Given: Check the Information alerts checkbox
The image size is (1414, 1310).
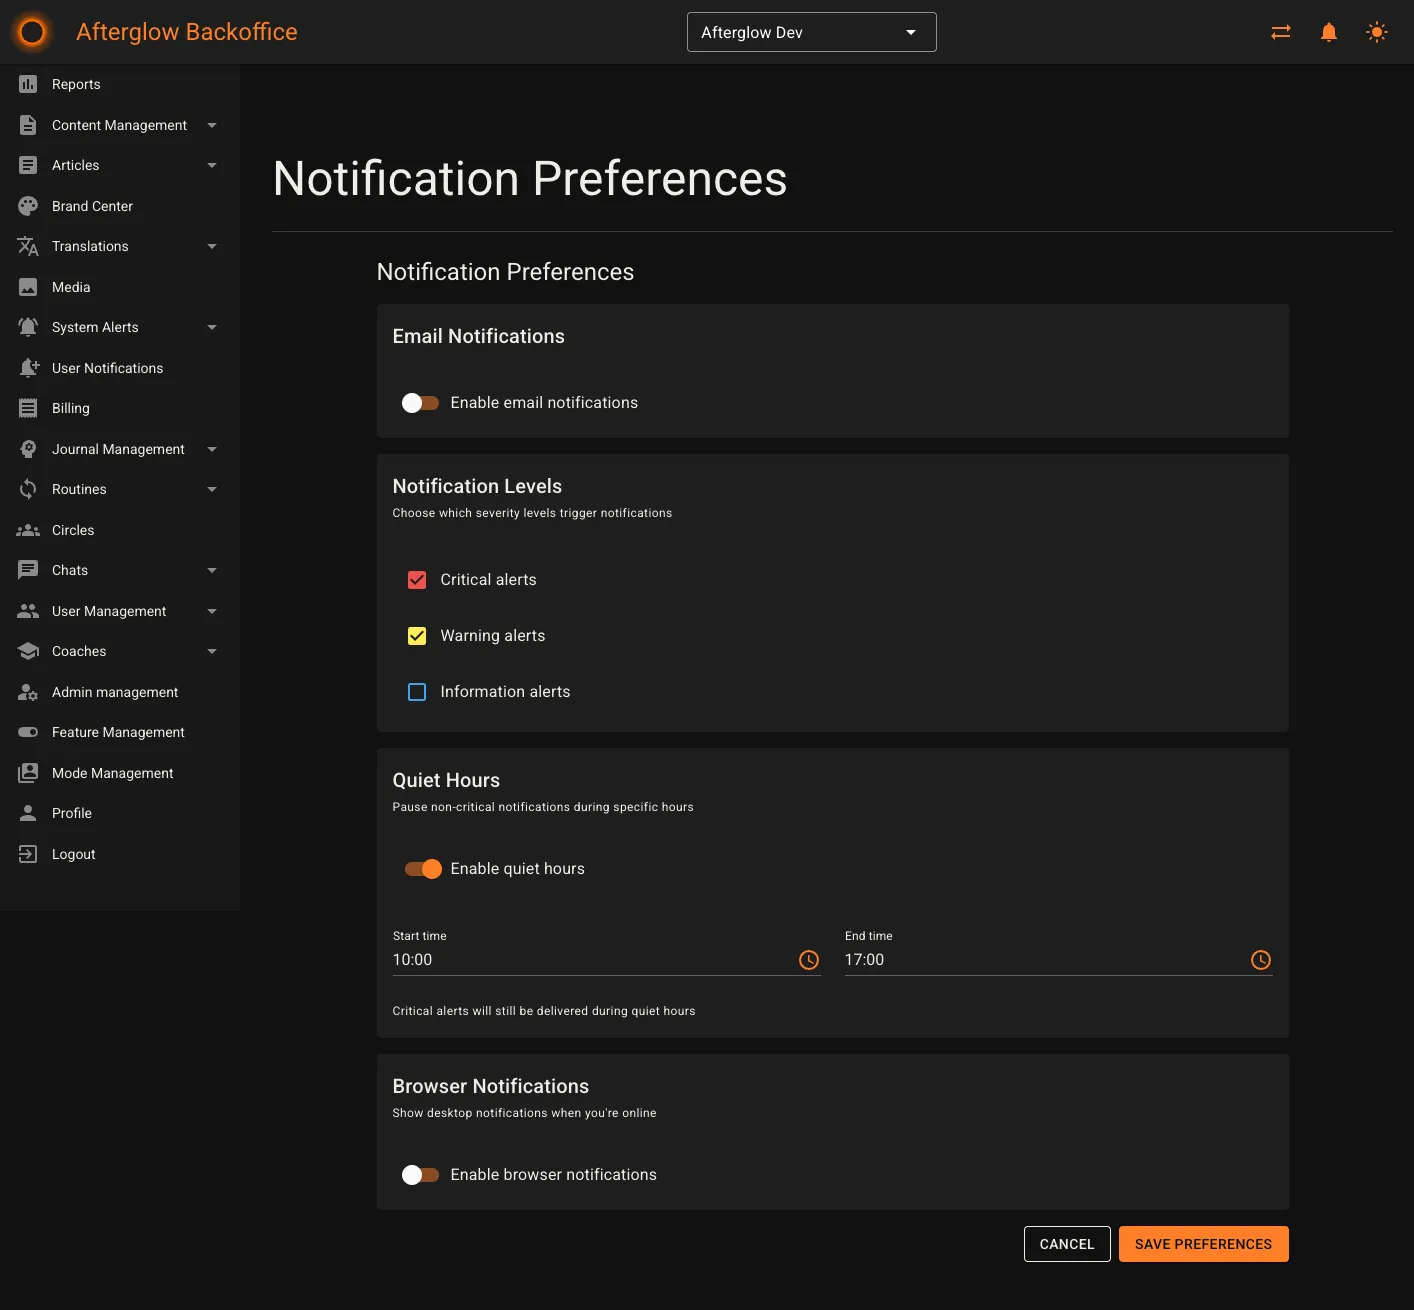Looking at the screenshot, I should tap(416, 691).
